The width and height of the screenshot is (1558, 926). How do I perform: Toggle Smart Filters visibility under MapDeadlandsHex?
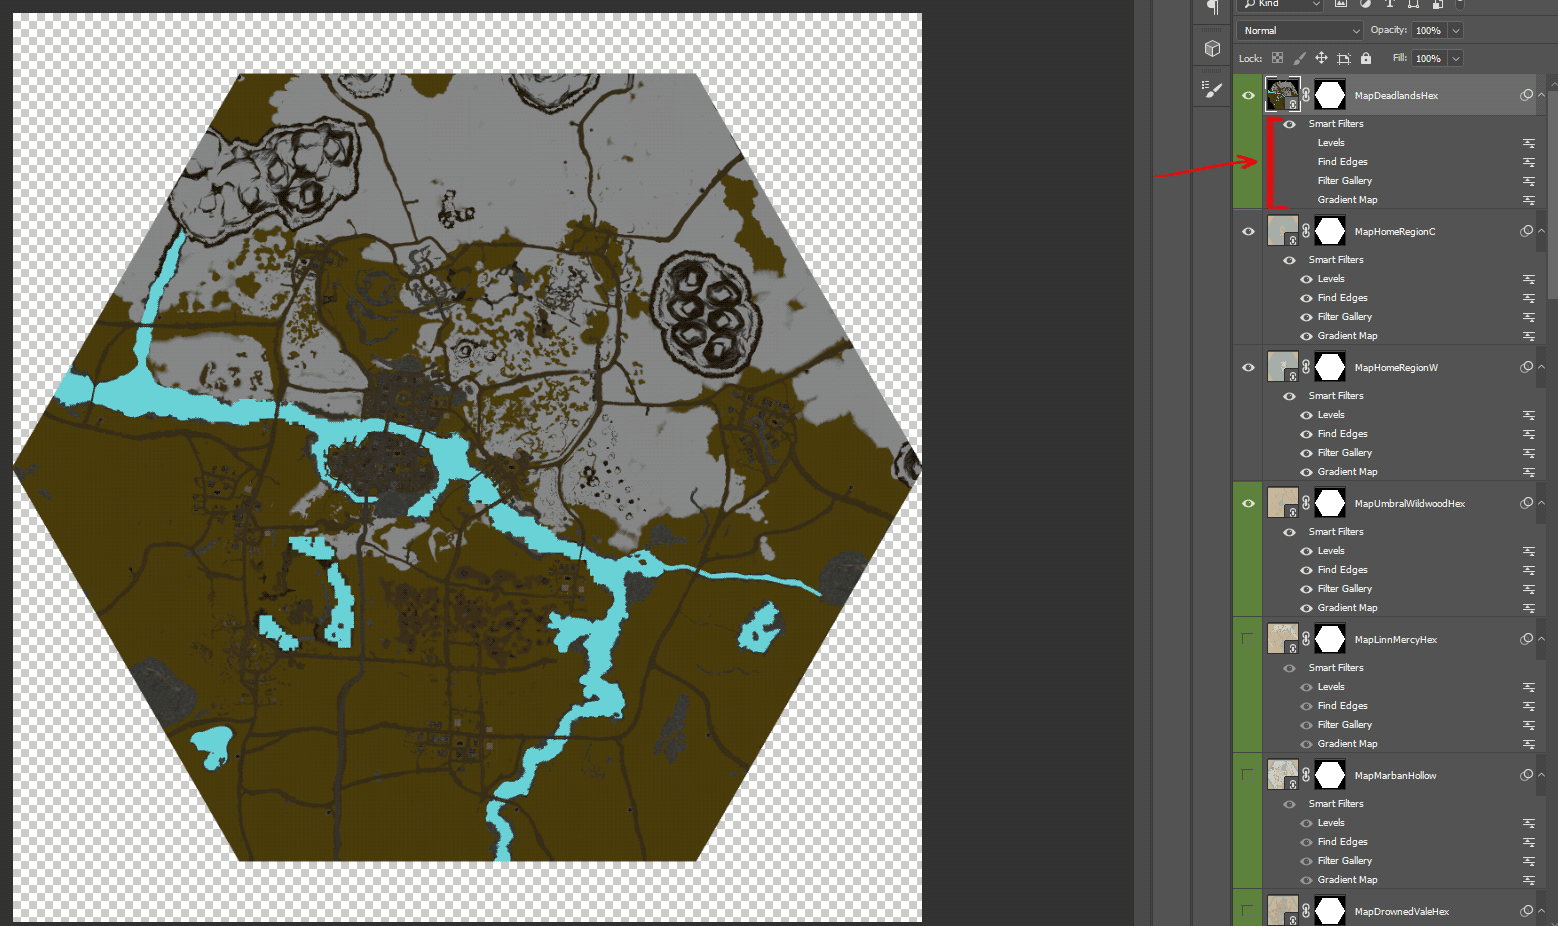pos(1289,124)
